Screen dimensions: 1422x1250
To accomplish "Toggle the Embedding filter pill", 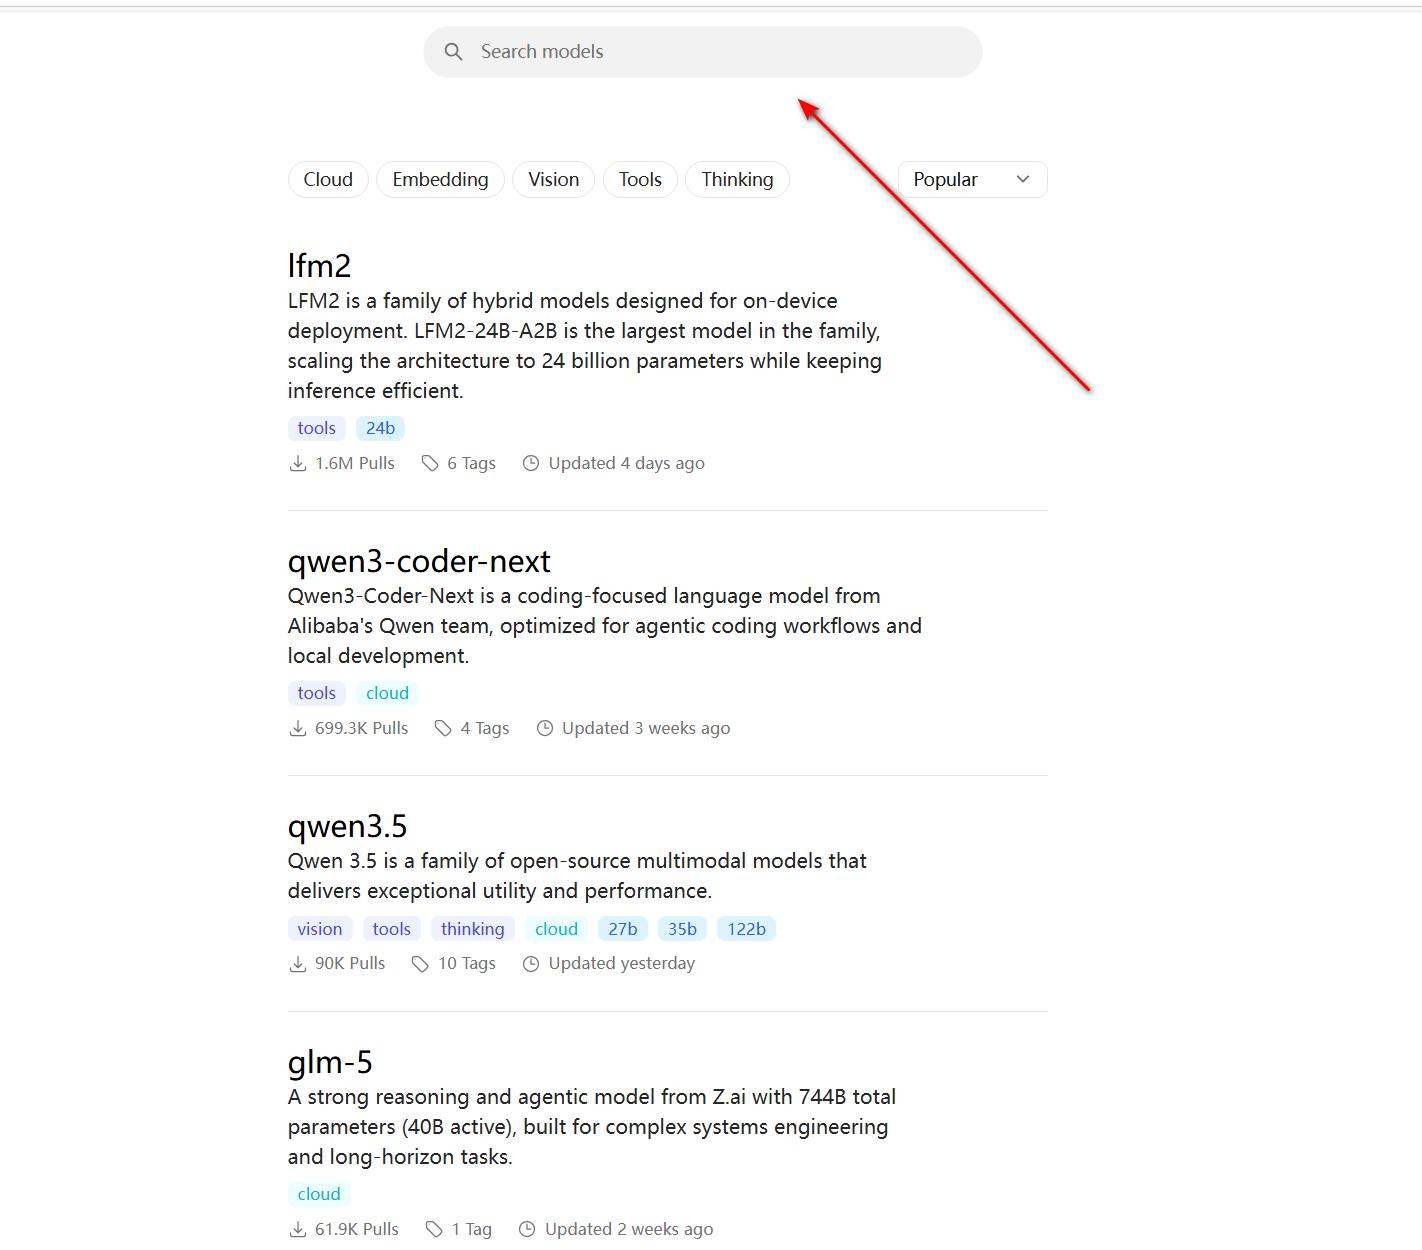I will click(x=440, y=180).
